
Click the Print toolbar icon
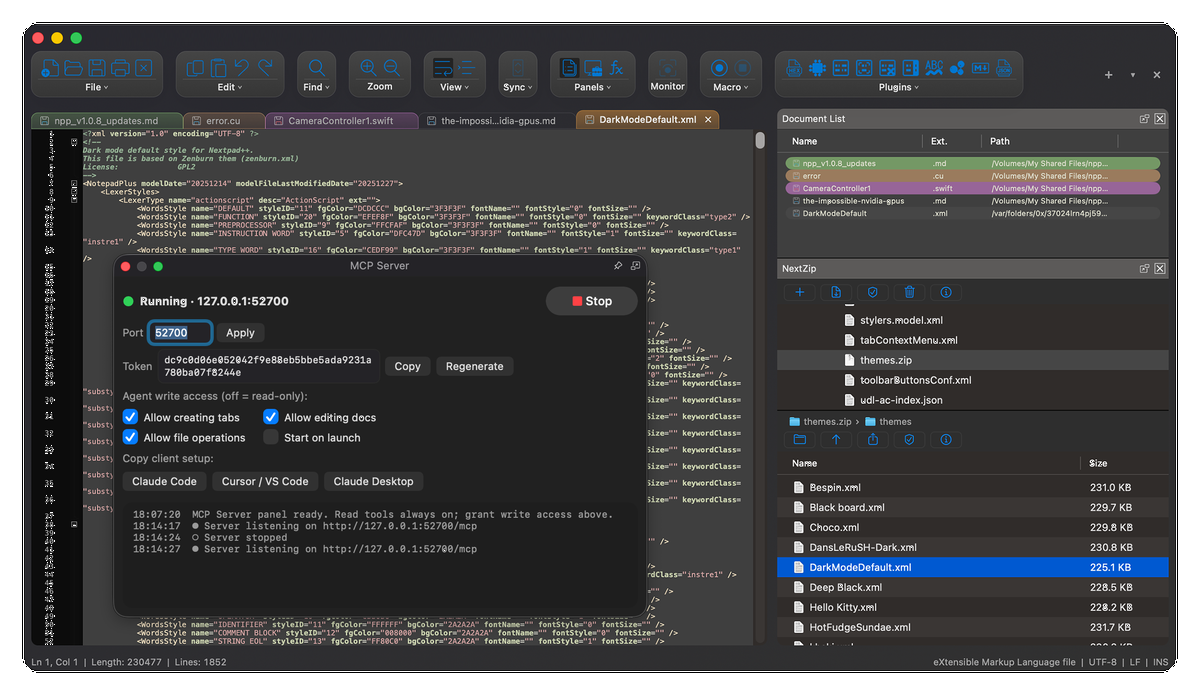[x=120, y=68]
